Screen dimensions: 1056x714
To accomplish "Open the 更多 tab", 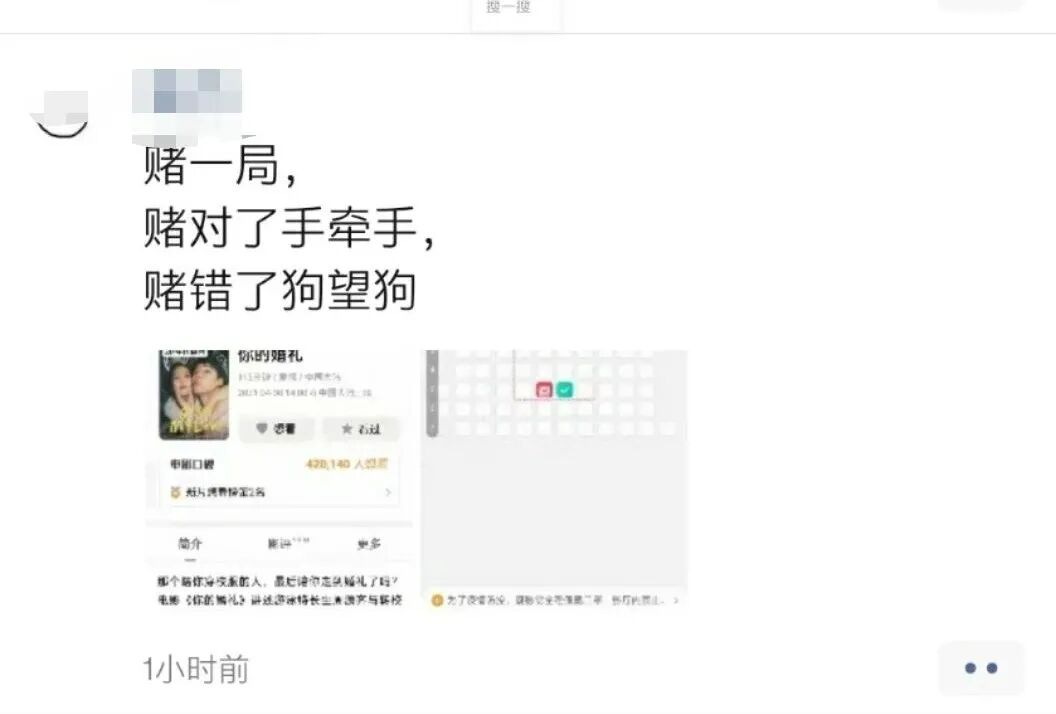I will click(368, 544).
